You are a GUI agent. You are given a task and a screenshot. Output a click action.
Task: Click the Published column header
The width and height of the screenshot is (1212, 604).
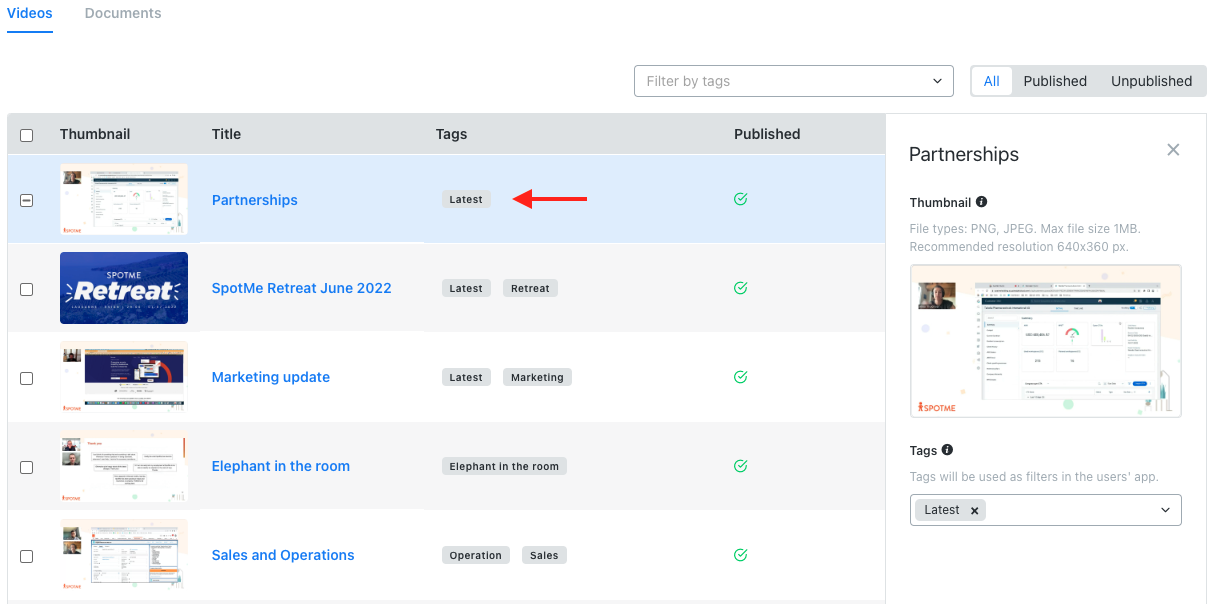pyautogui.click(x=767, y=134)
